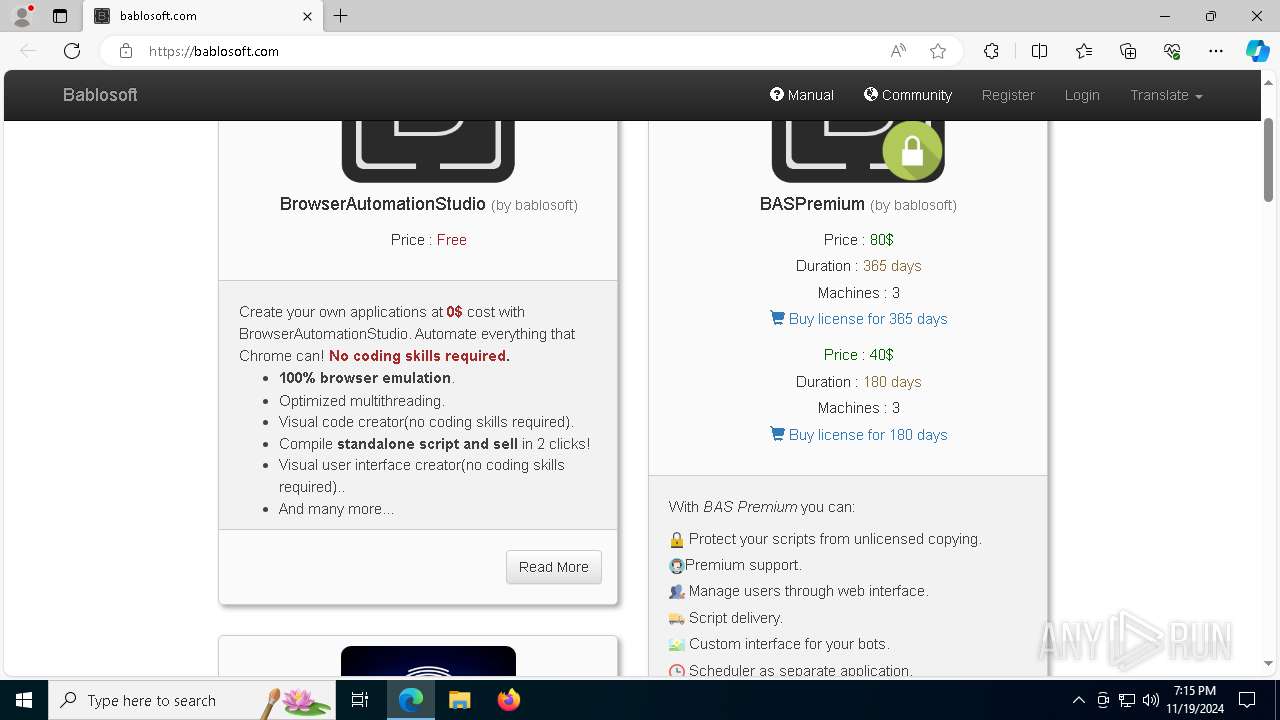The image size is (1280, 720).
Task: Select 'Manage users through web interface' line
Action: (799, 591)
